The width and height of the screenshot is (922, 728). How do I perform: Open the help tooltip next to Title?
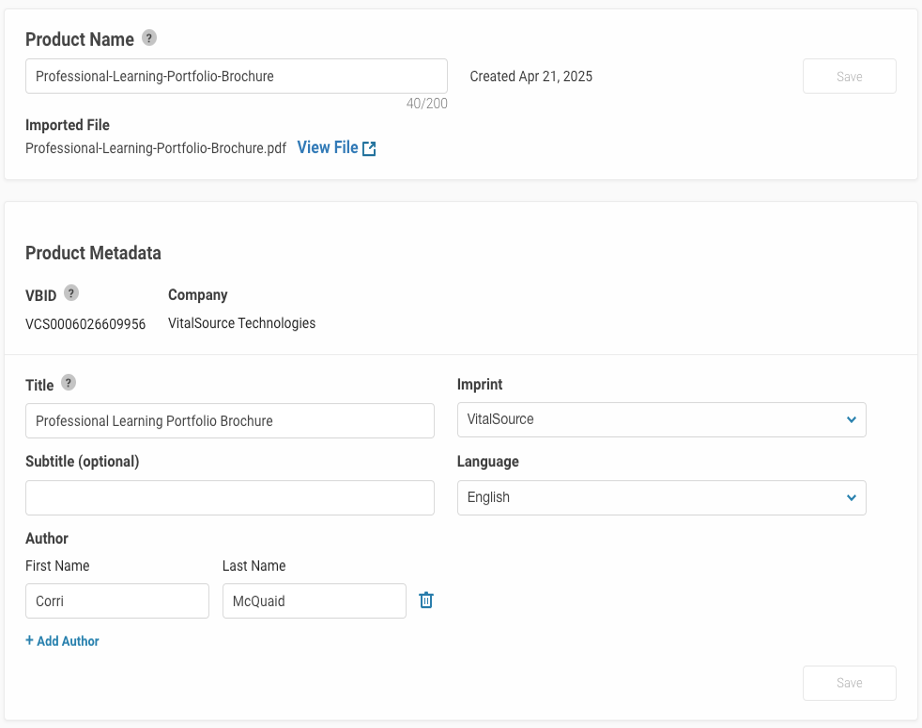(68, 384)
